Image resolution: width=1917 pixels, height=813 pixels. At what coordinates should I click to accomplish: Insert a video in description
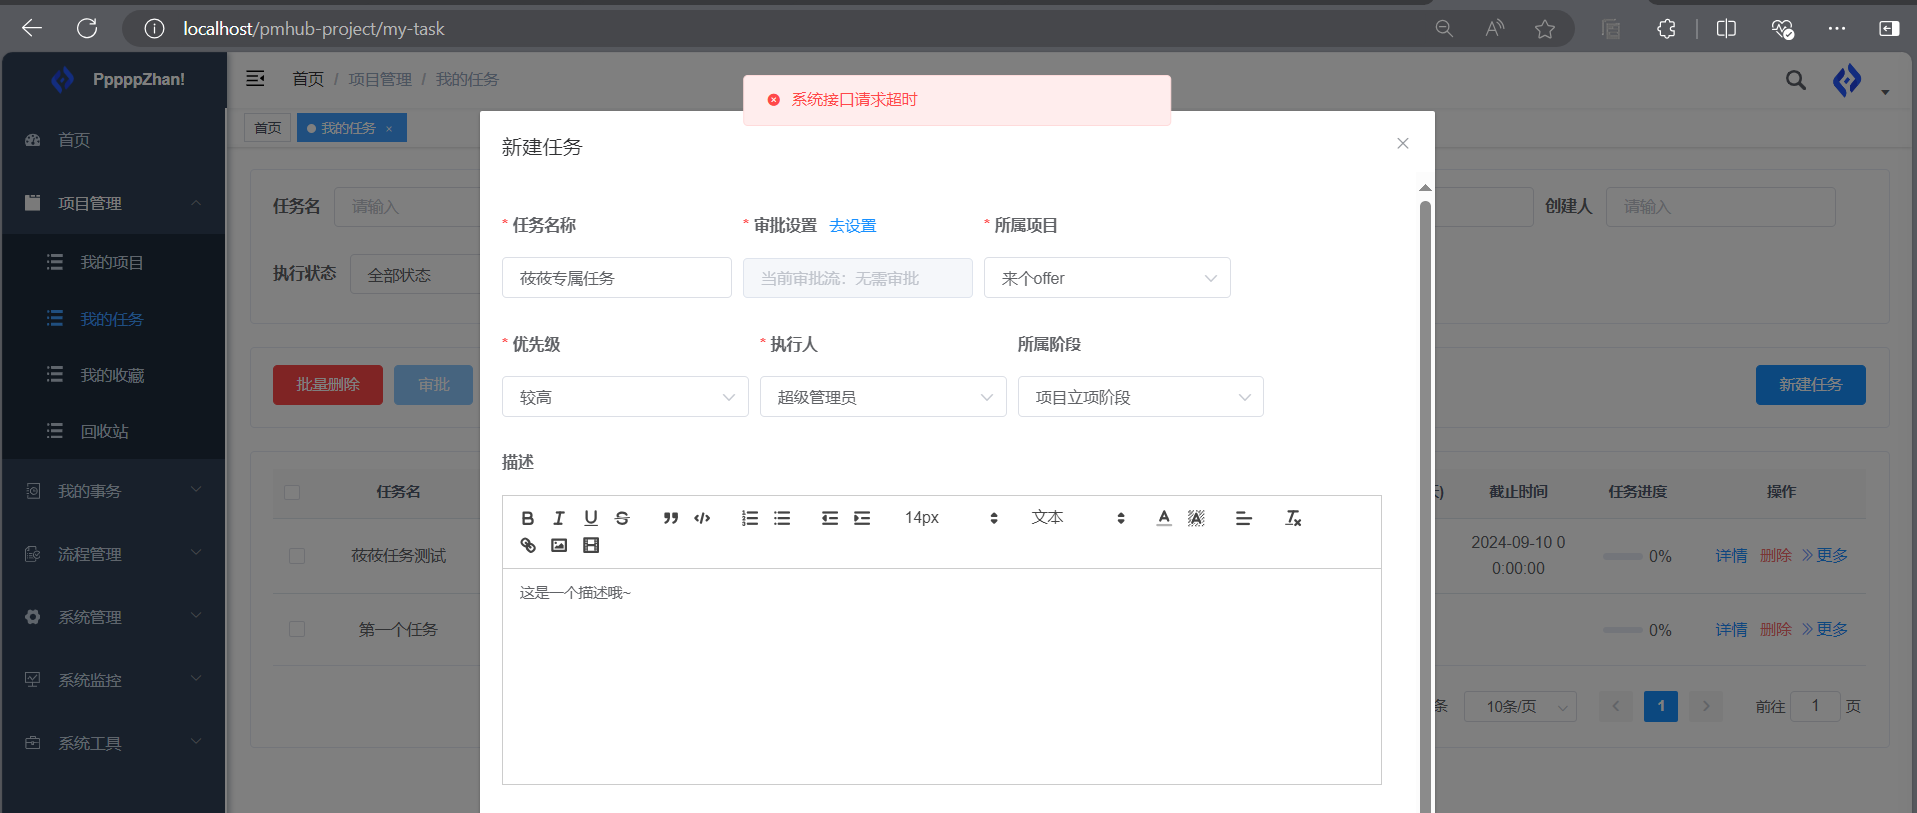tap(591, 545)
